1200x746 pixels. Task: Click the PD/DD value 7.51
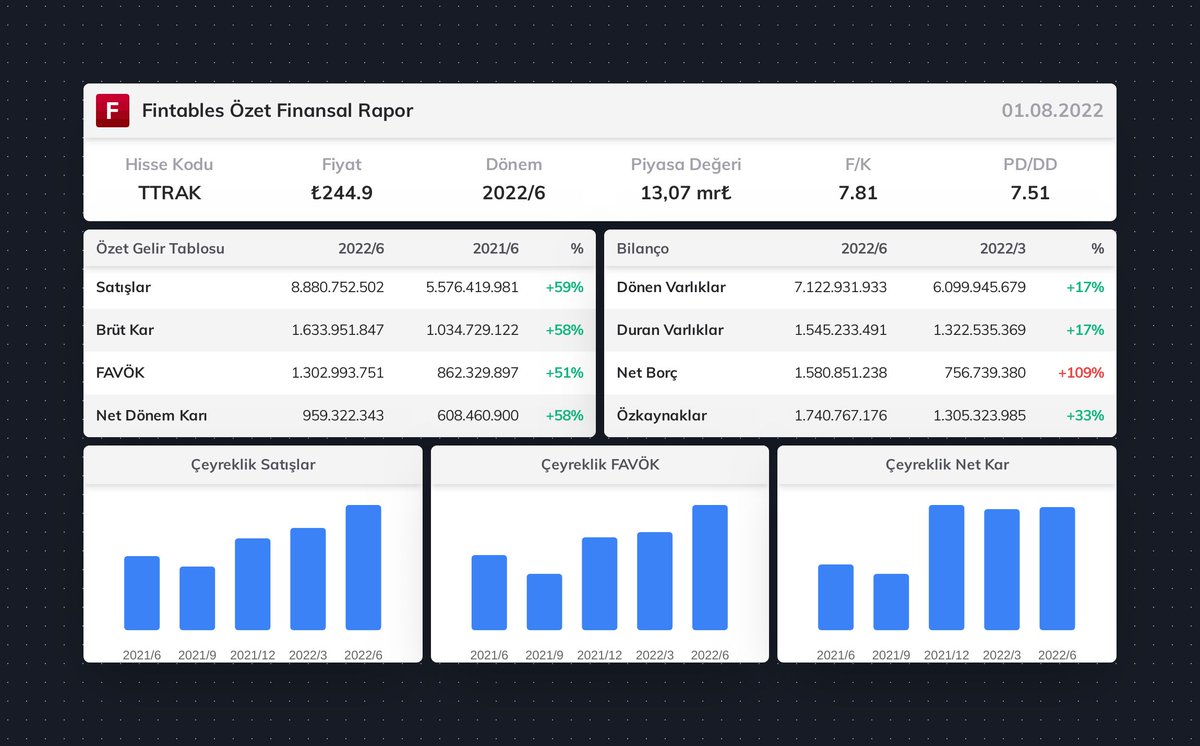click(1030, 193)
